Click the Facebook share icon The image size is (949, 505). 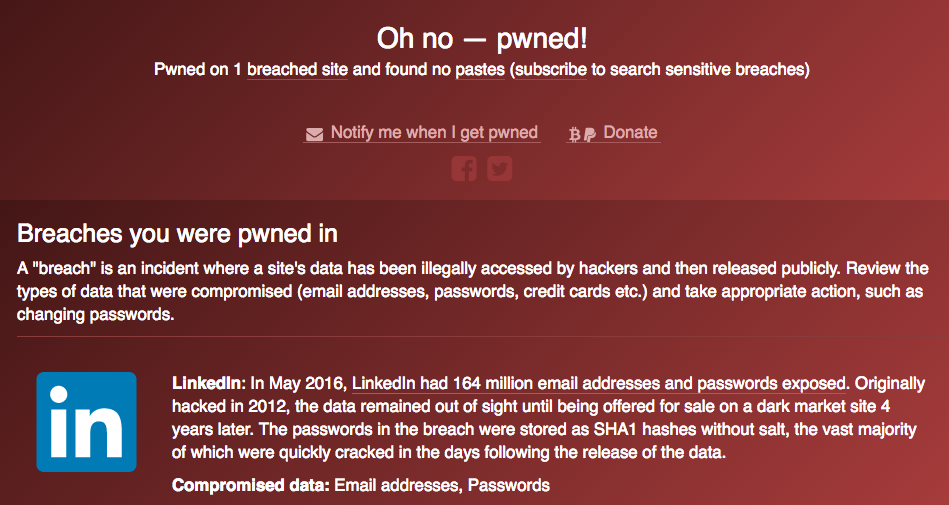pos(463,168)
